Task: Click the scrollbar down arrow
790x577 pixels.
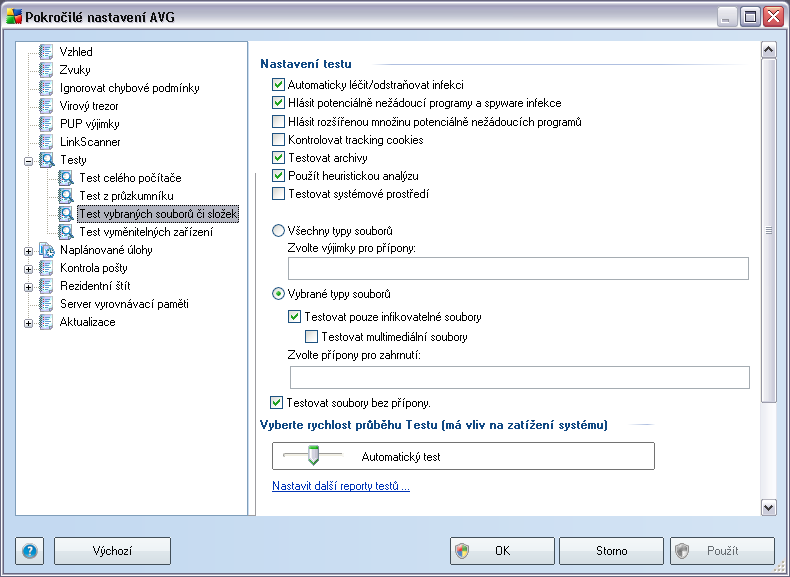Action: [x=768, y=507]
